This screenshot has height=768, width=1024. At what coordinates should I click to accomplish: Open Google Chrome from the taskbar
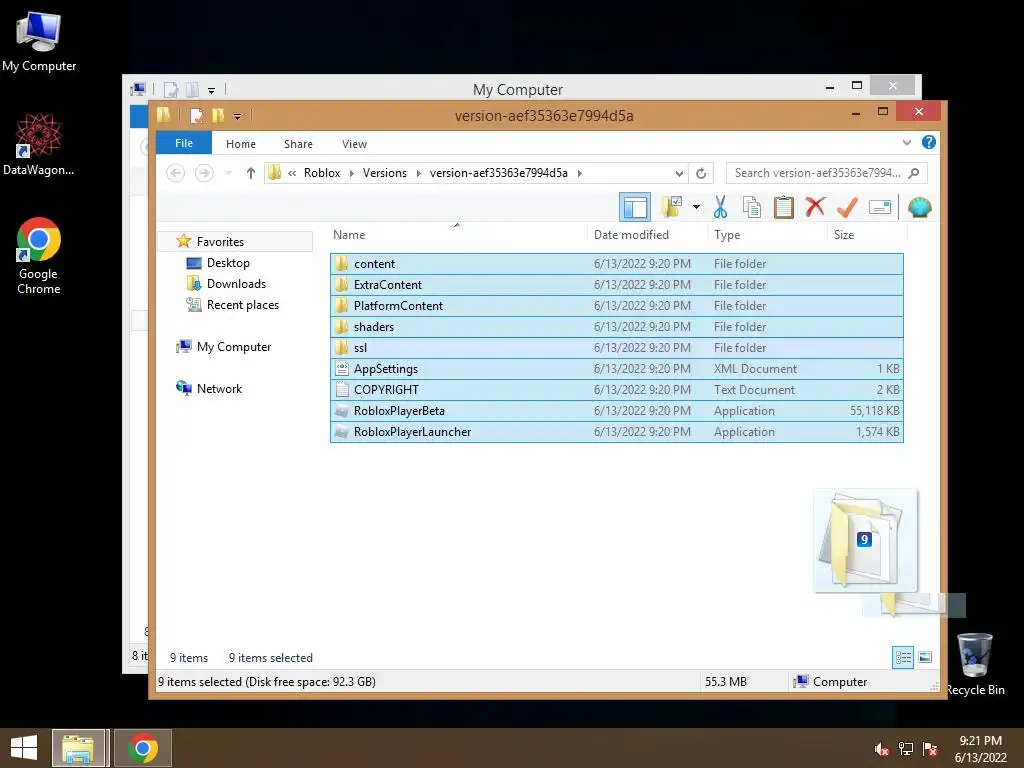click(143, 748)
